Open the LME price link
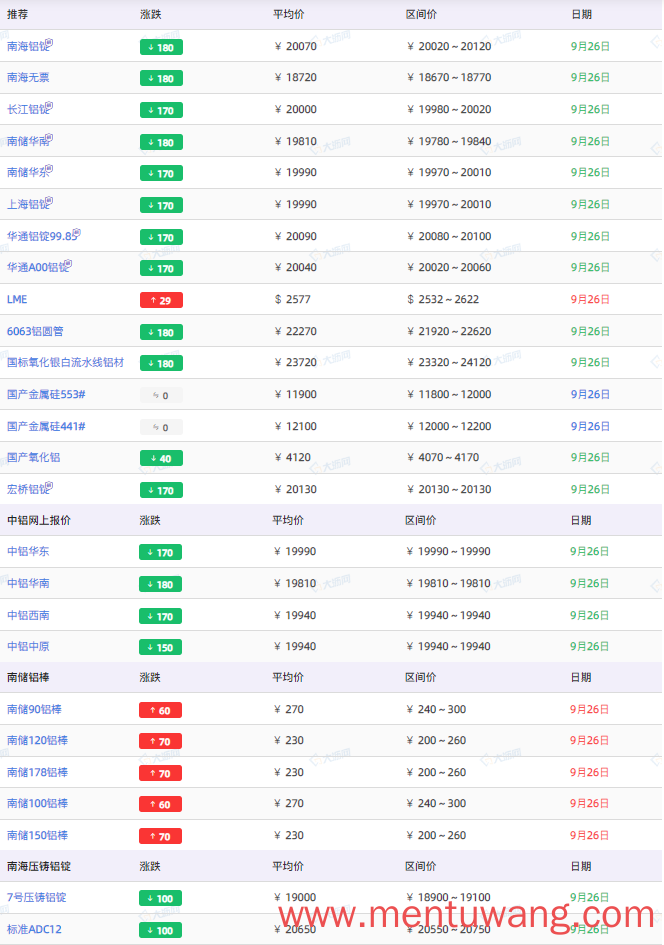664x945 pixels. click(x=17, y=300)
